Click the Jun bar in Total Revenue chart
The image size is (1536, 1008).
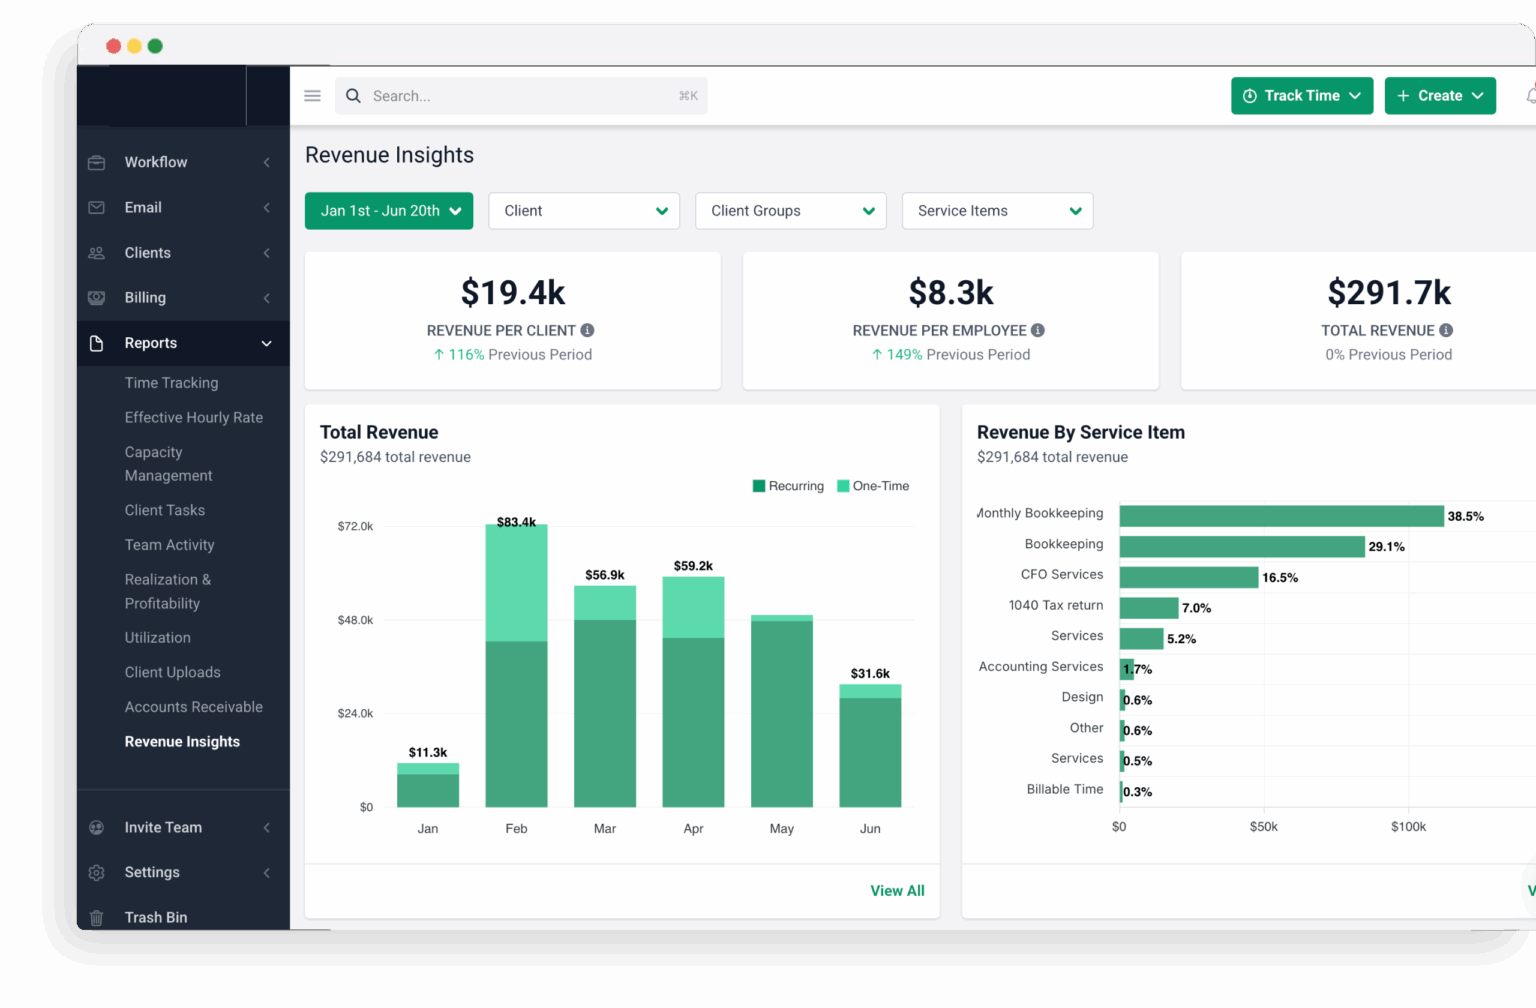tap(870, 746)
